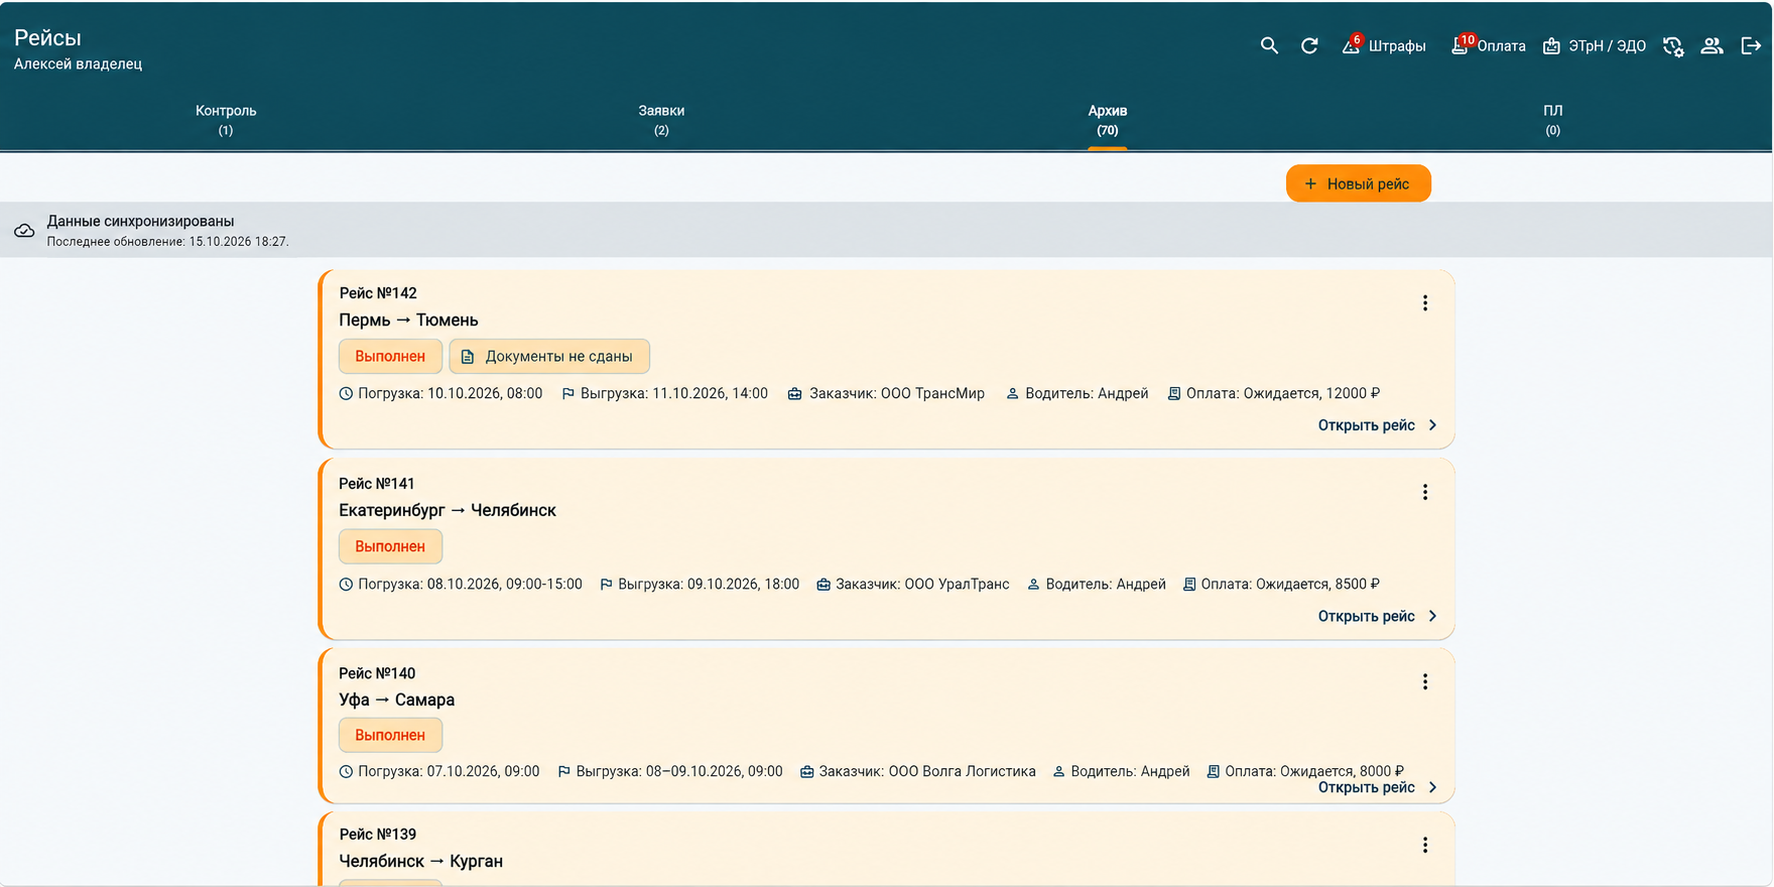Click route title Челябинск → Курган

pyautogui.click(x=420, y=861)
